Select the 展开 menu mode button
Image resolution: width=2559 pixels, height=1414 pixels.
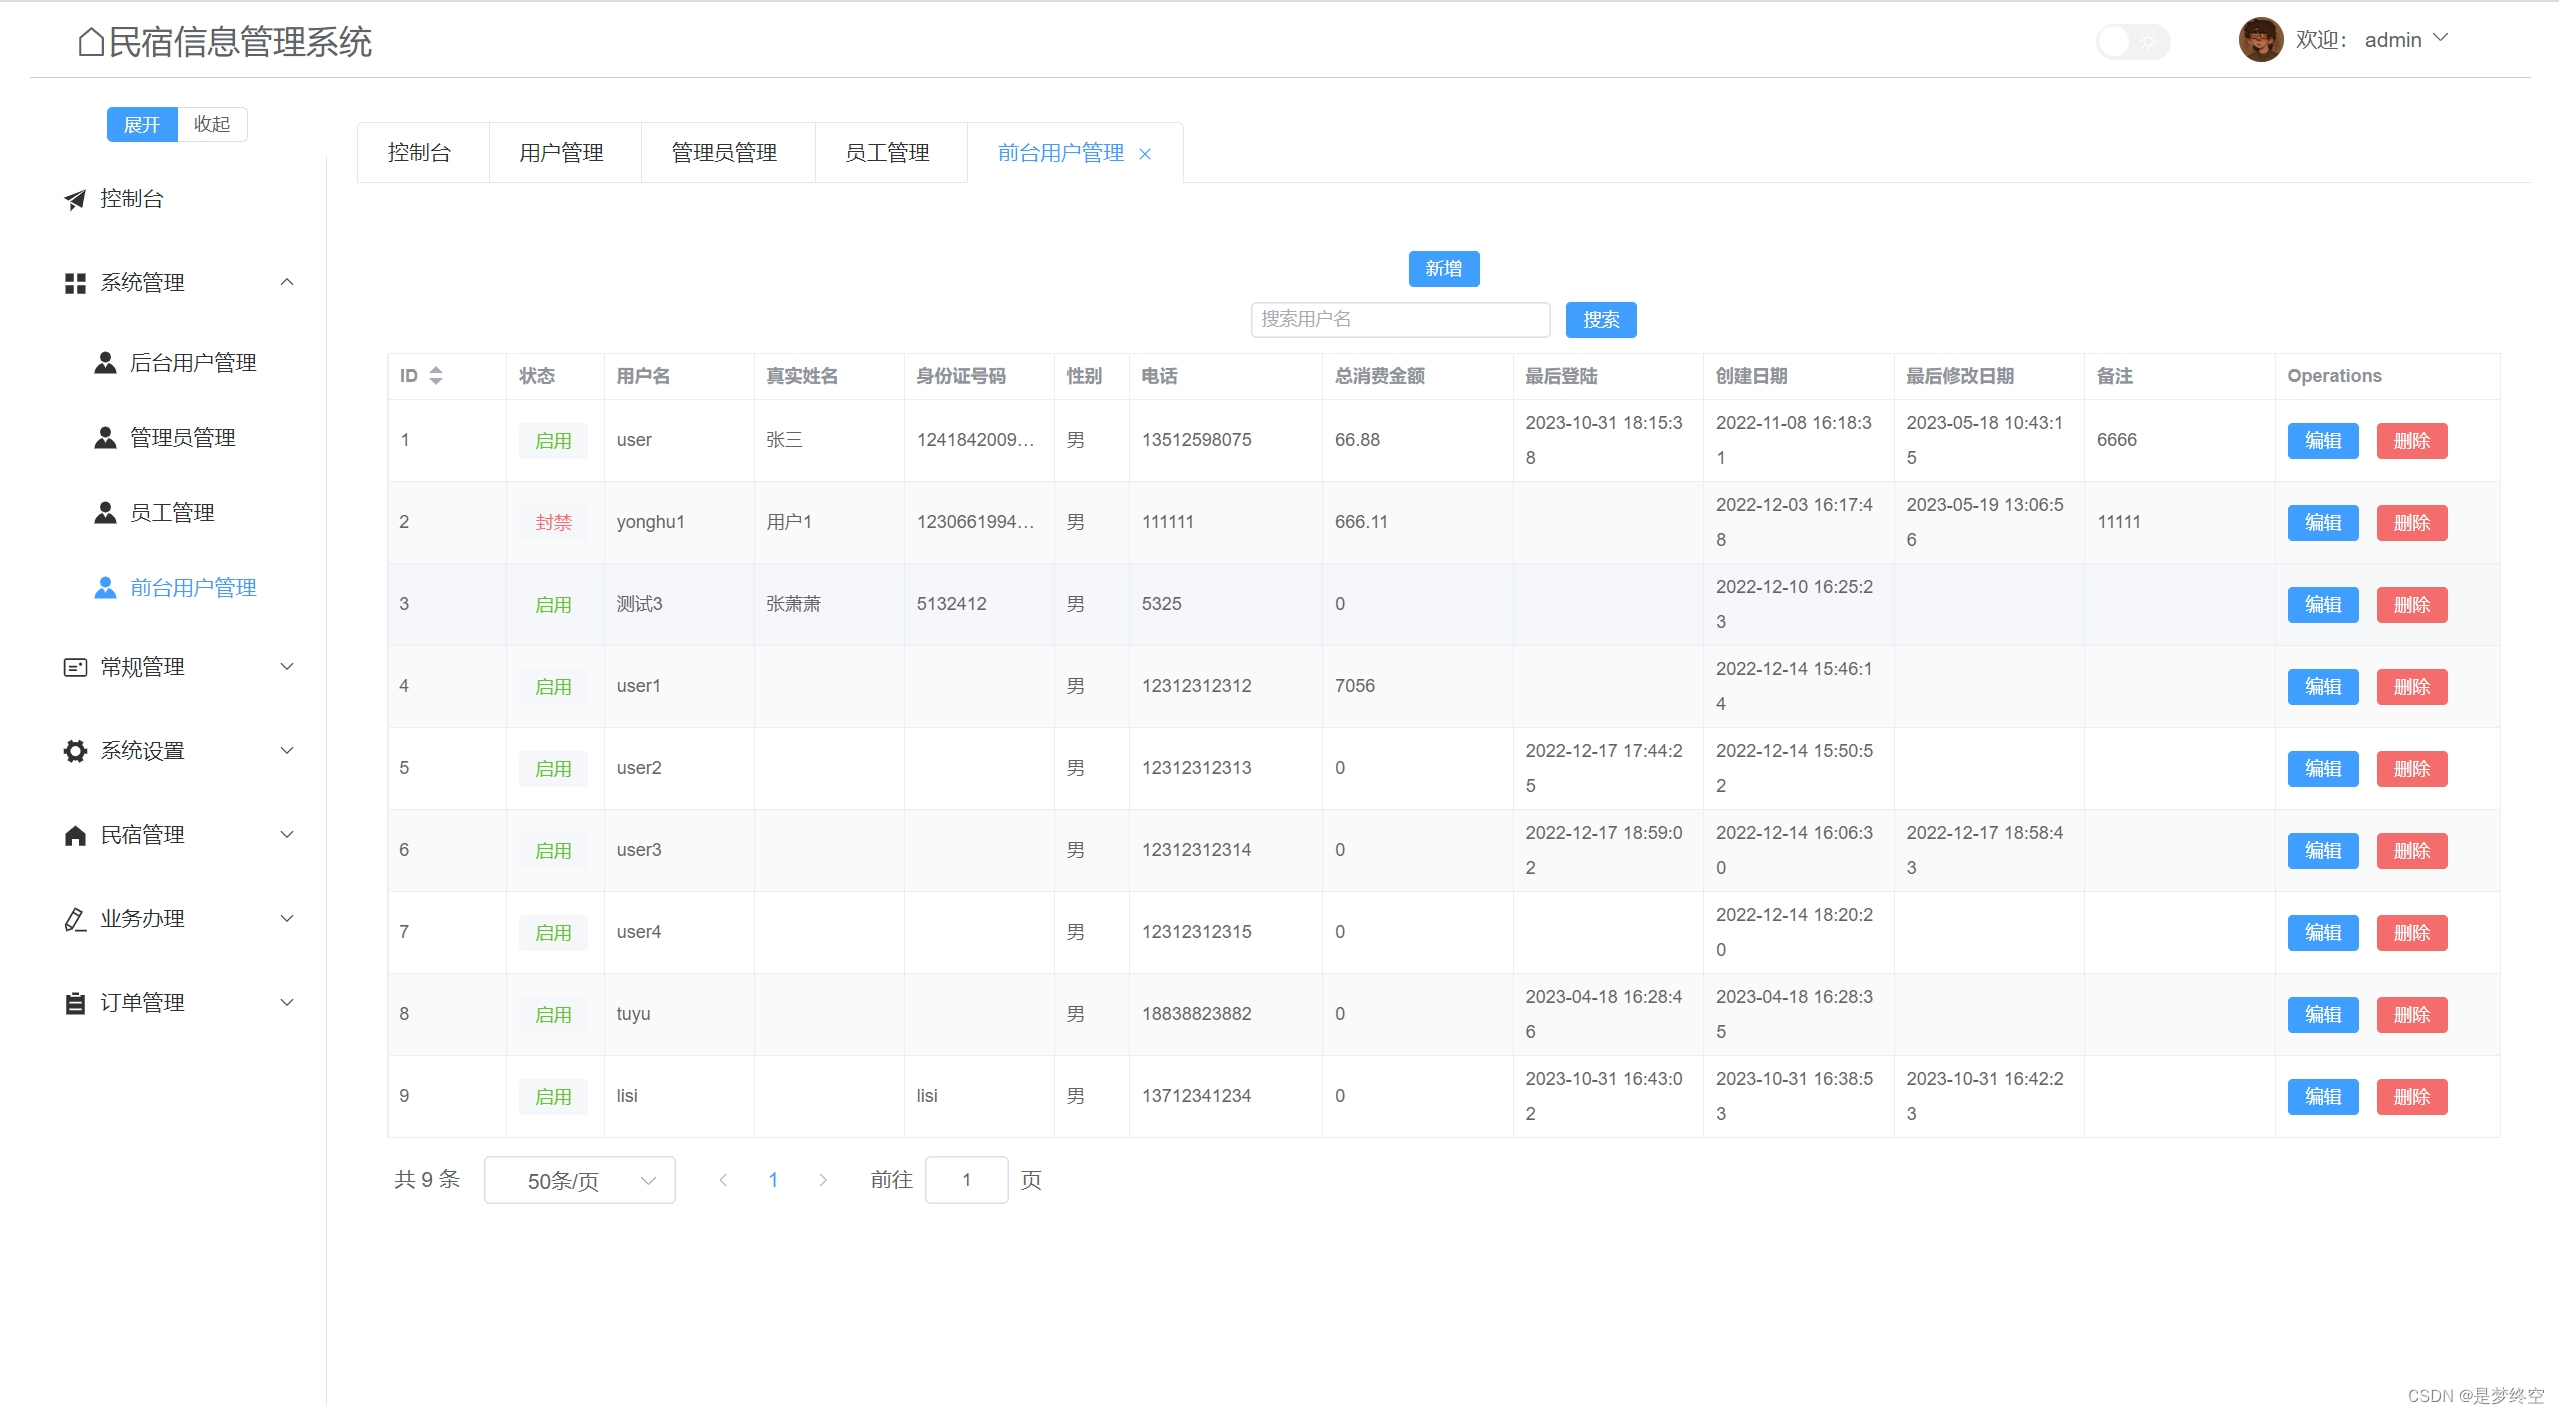[x=142, y=125]
